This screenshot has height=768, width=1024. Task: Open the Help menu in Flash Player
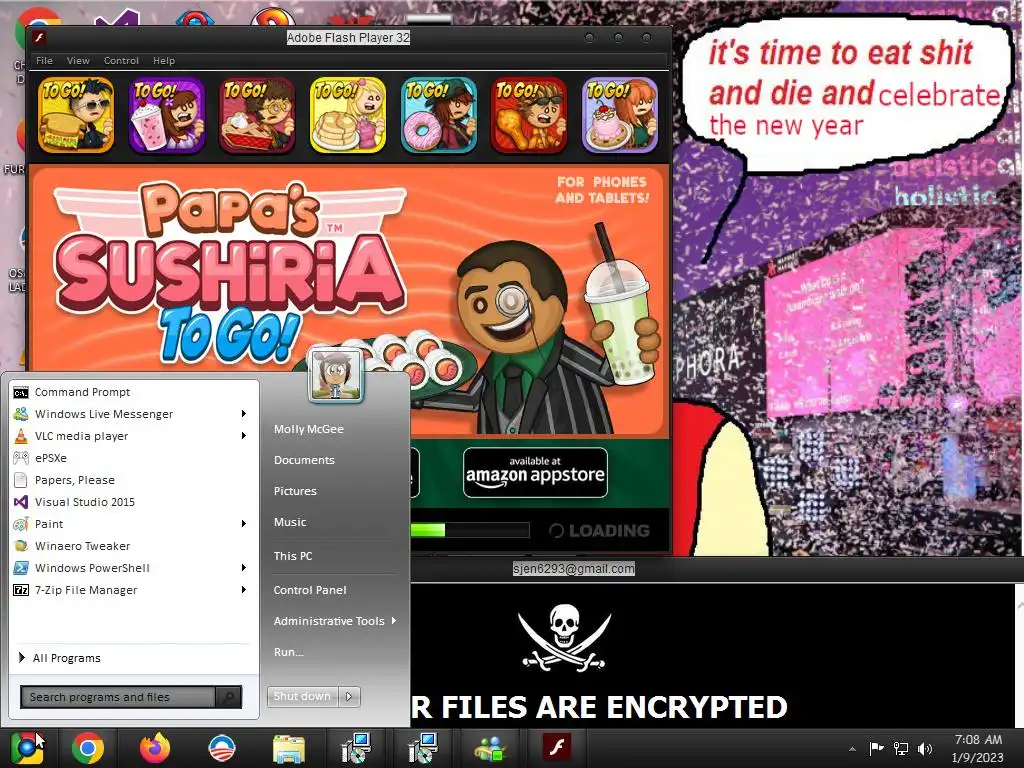pos(164,61)
